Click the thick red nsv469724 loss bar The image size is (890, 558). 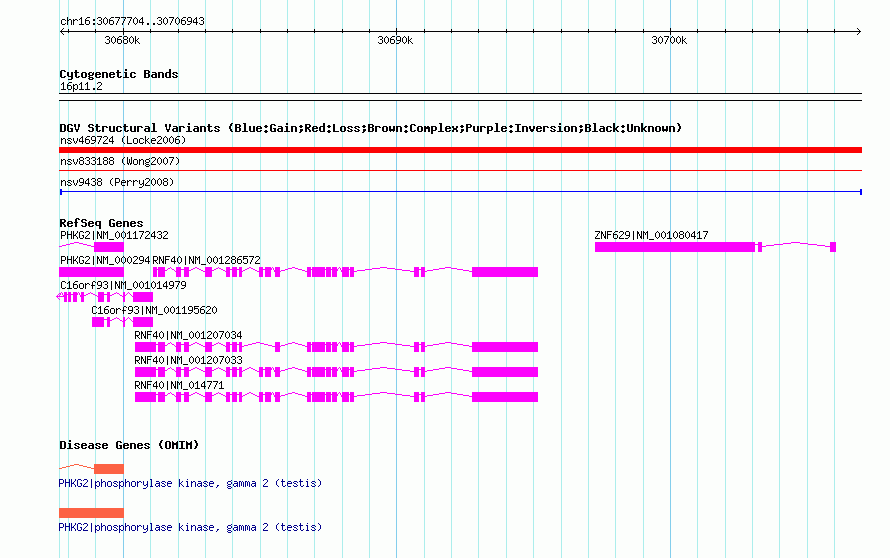pyautogui.click(x=460, y=150)
